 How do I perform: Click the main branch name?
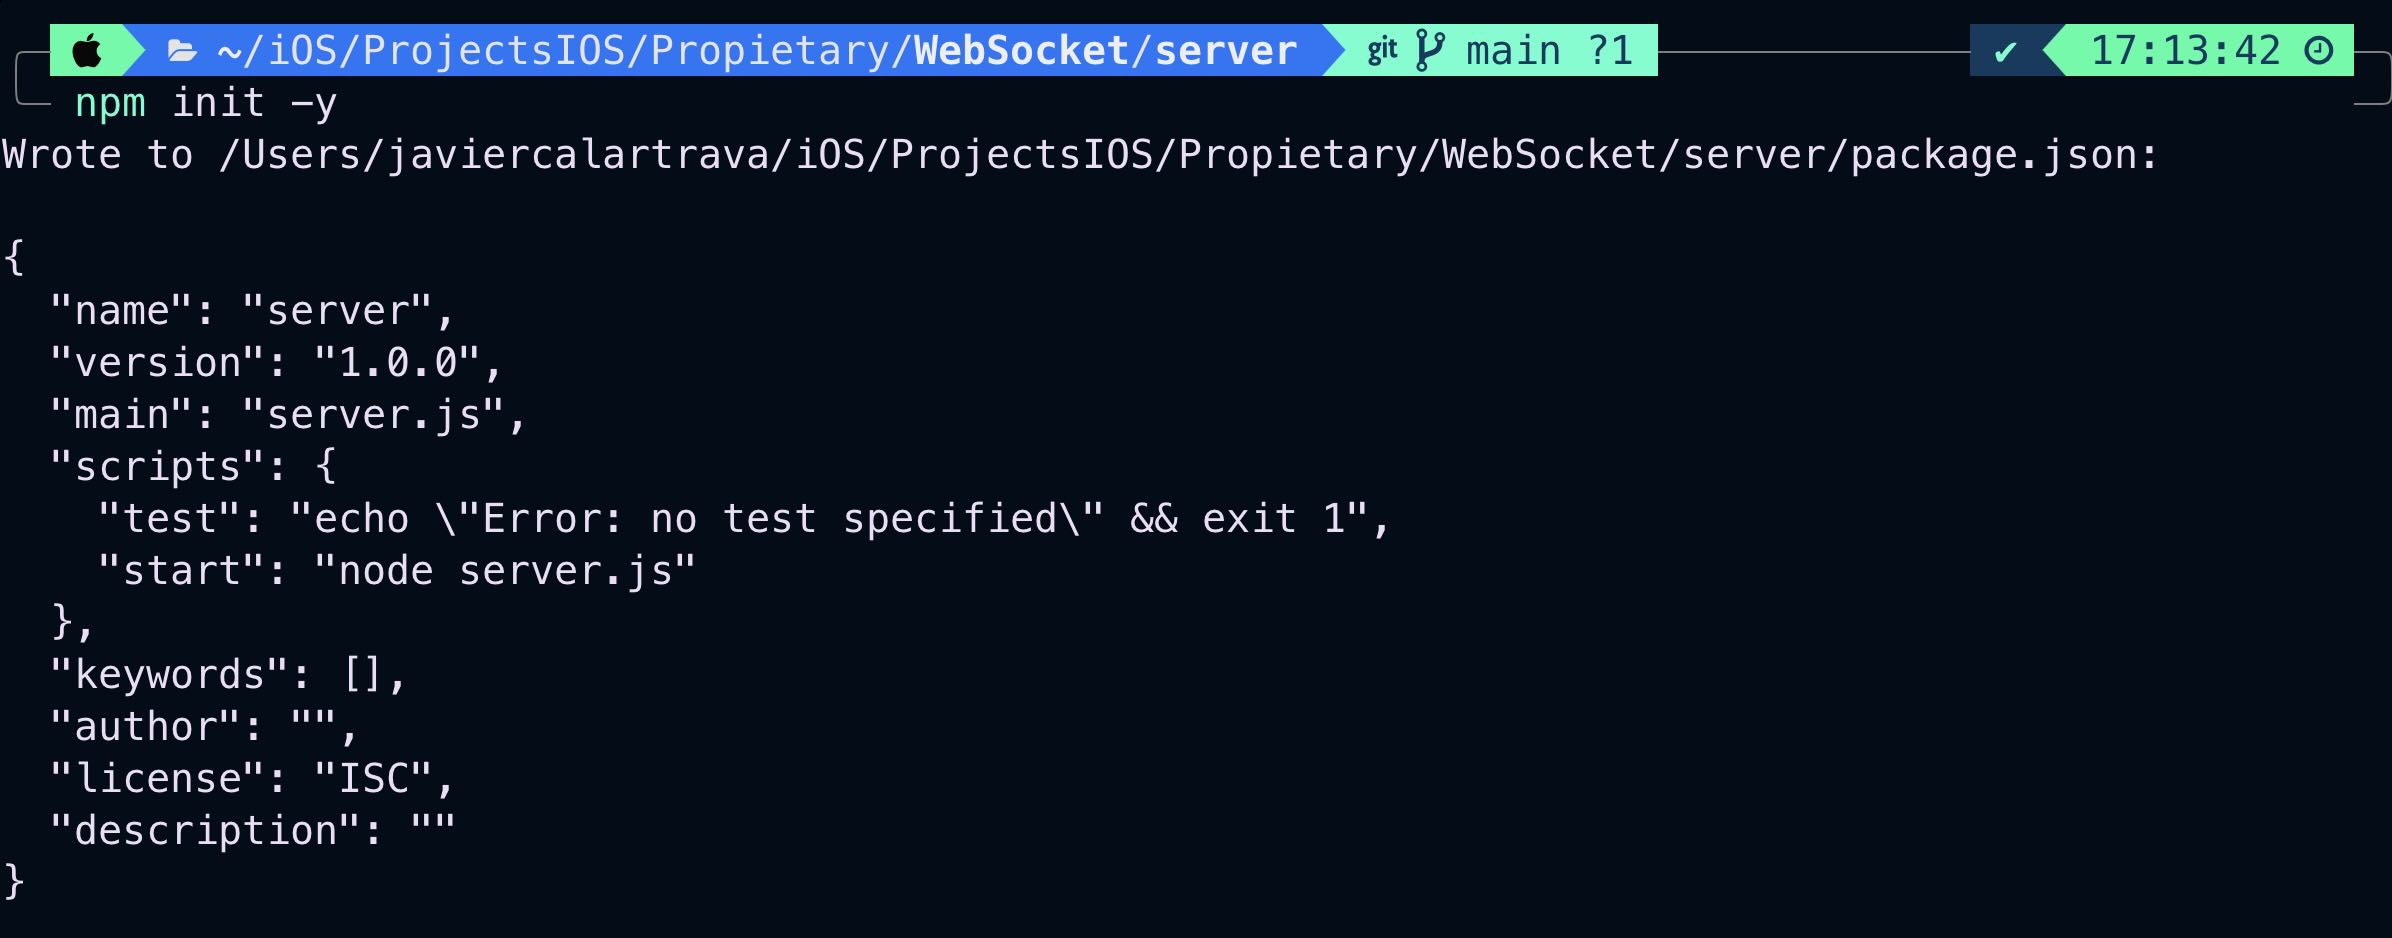[x=1513, y=50]
